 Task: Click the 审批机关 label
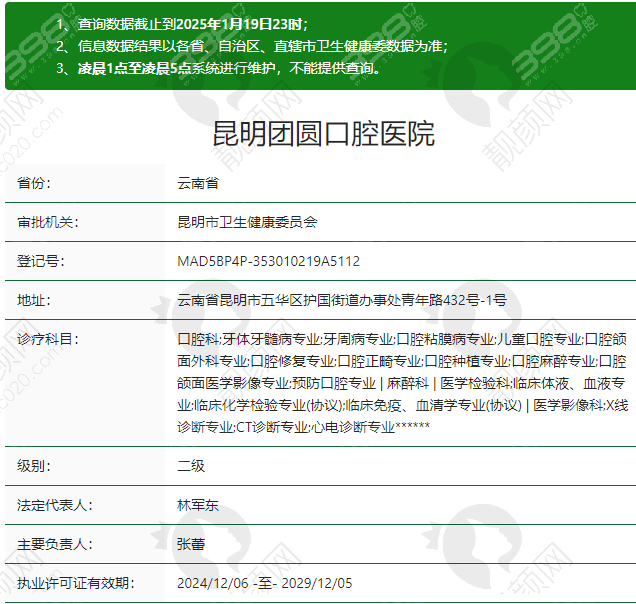[x=47, y=222]
